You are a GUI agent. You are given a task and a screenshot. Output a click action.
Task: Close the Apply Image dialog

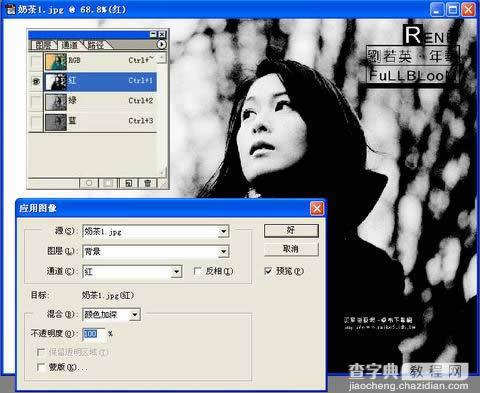coord(317,209)
